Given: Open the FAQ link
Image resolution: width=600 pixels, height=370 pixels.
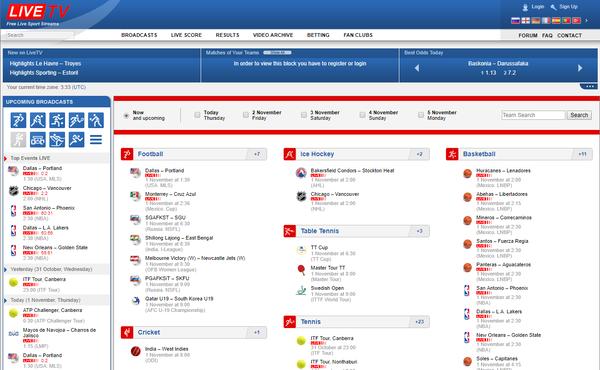Looking at the screenshot, I should click(x=547, y=35).
